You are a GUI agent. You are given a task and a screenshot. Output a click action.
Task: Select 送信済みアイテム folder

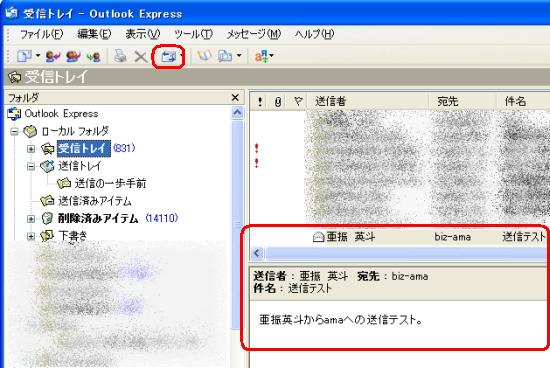coord(95,201)
